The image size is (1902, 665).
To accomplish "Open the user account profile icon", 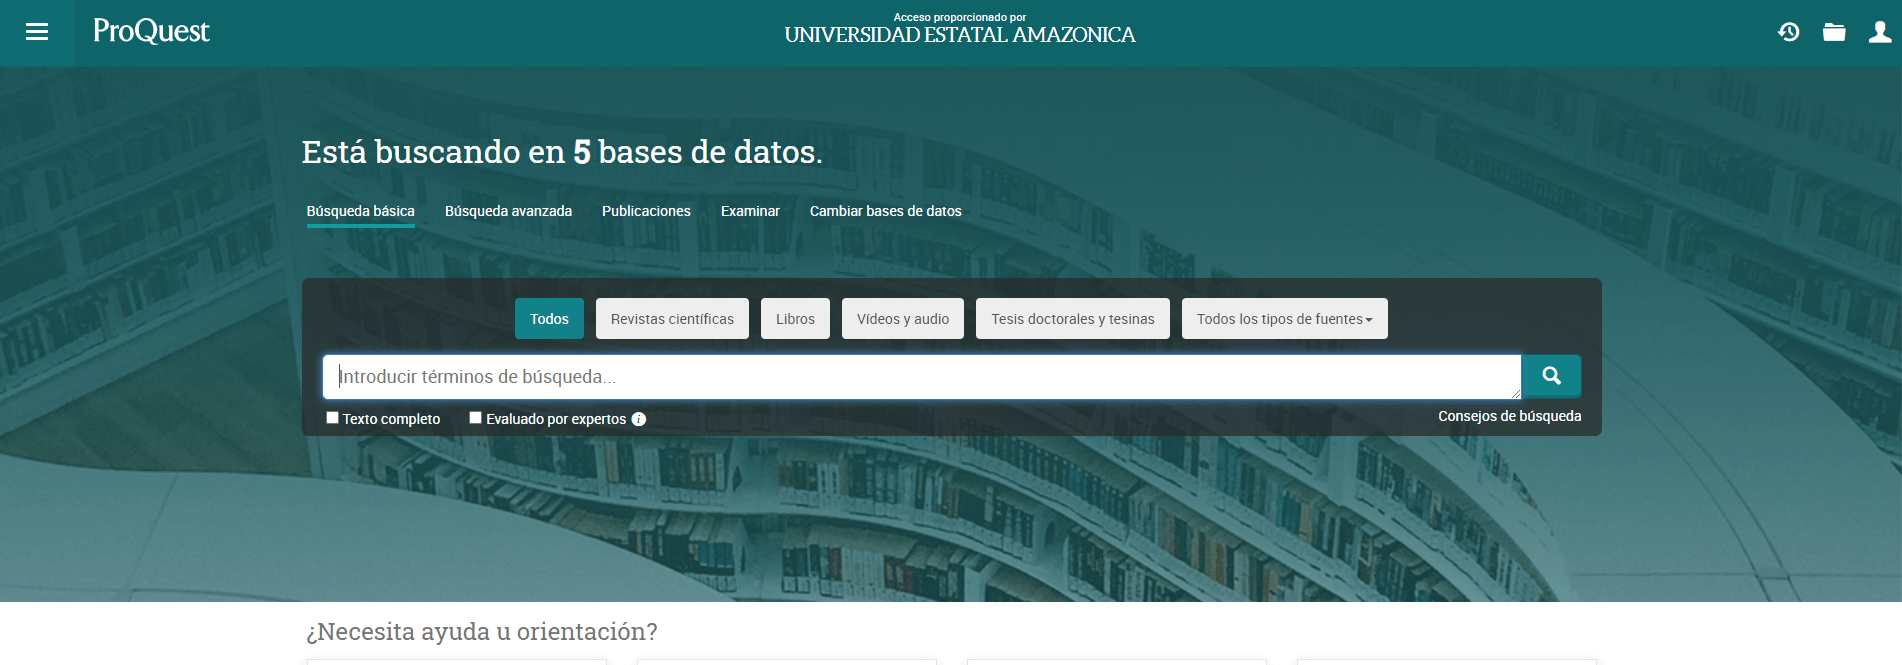I will pyautogui.click(x=1880, y=32).
